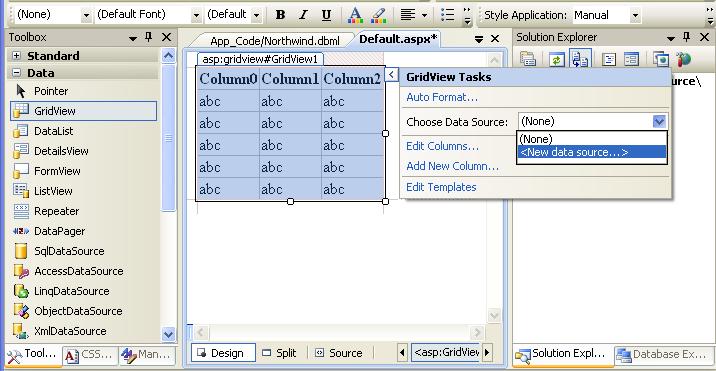
Task: Switch to the App_Code/Northwind.dbml tab
Action: pos(275,41)
